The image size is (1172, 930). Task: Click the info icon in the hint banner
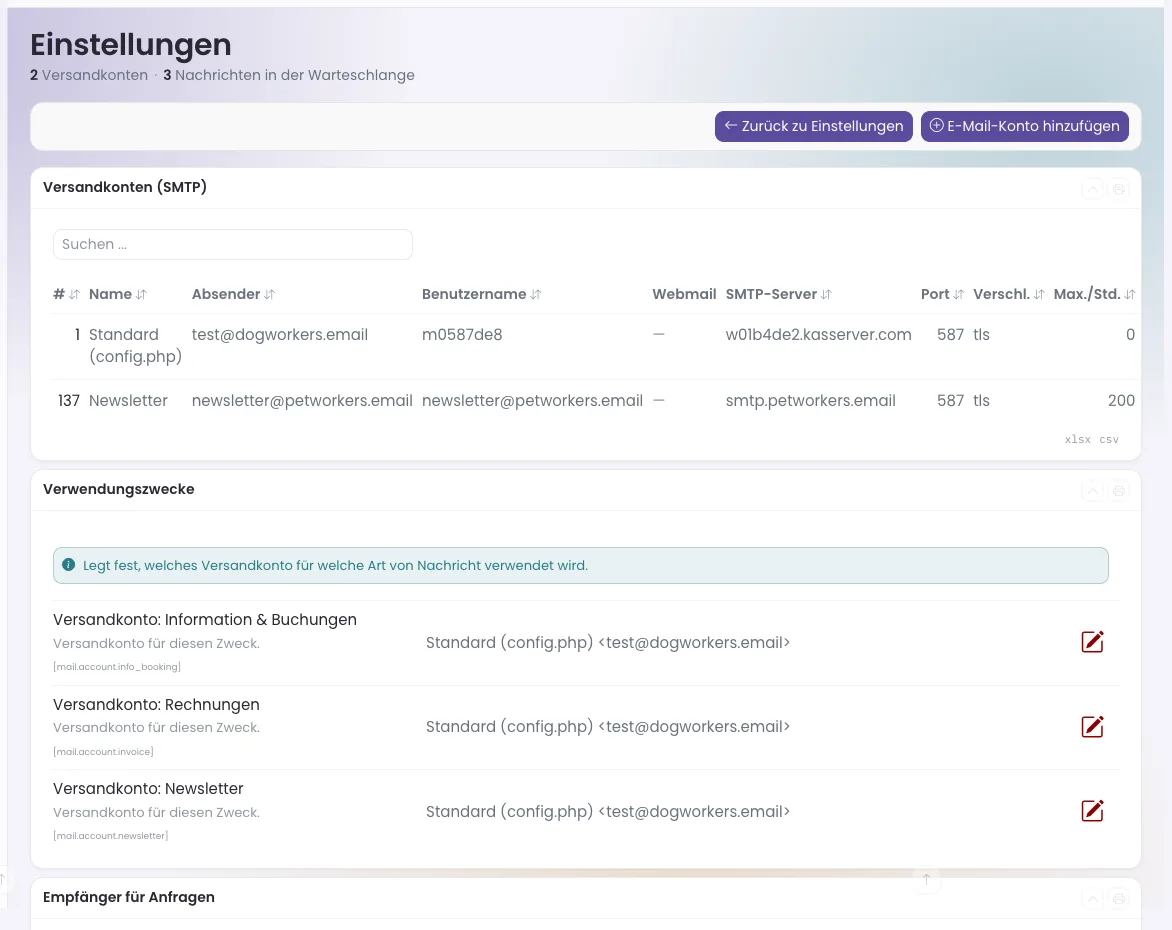pos(68,564)
